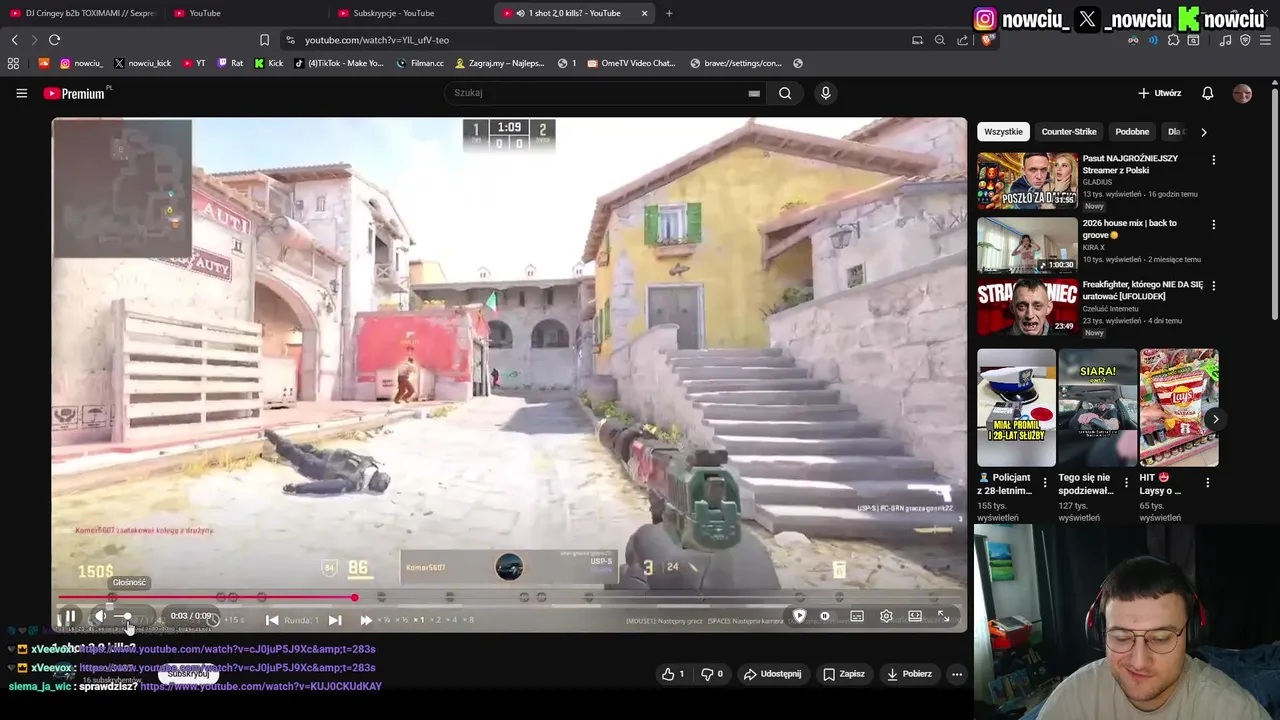This screenshot has width=1280, height=720.
Task: Pause the YouTube video
Action: coord(70,616)
